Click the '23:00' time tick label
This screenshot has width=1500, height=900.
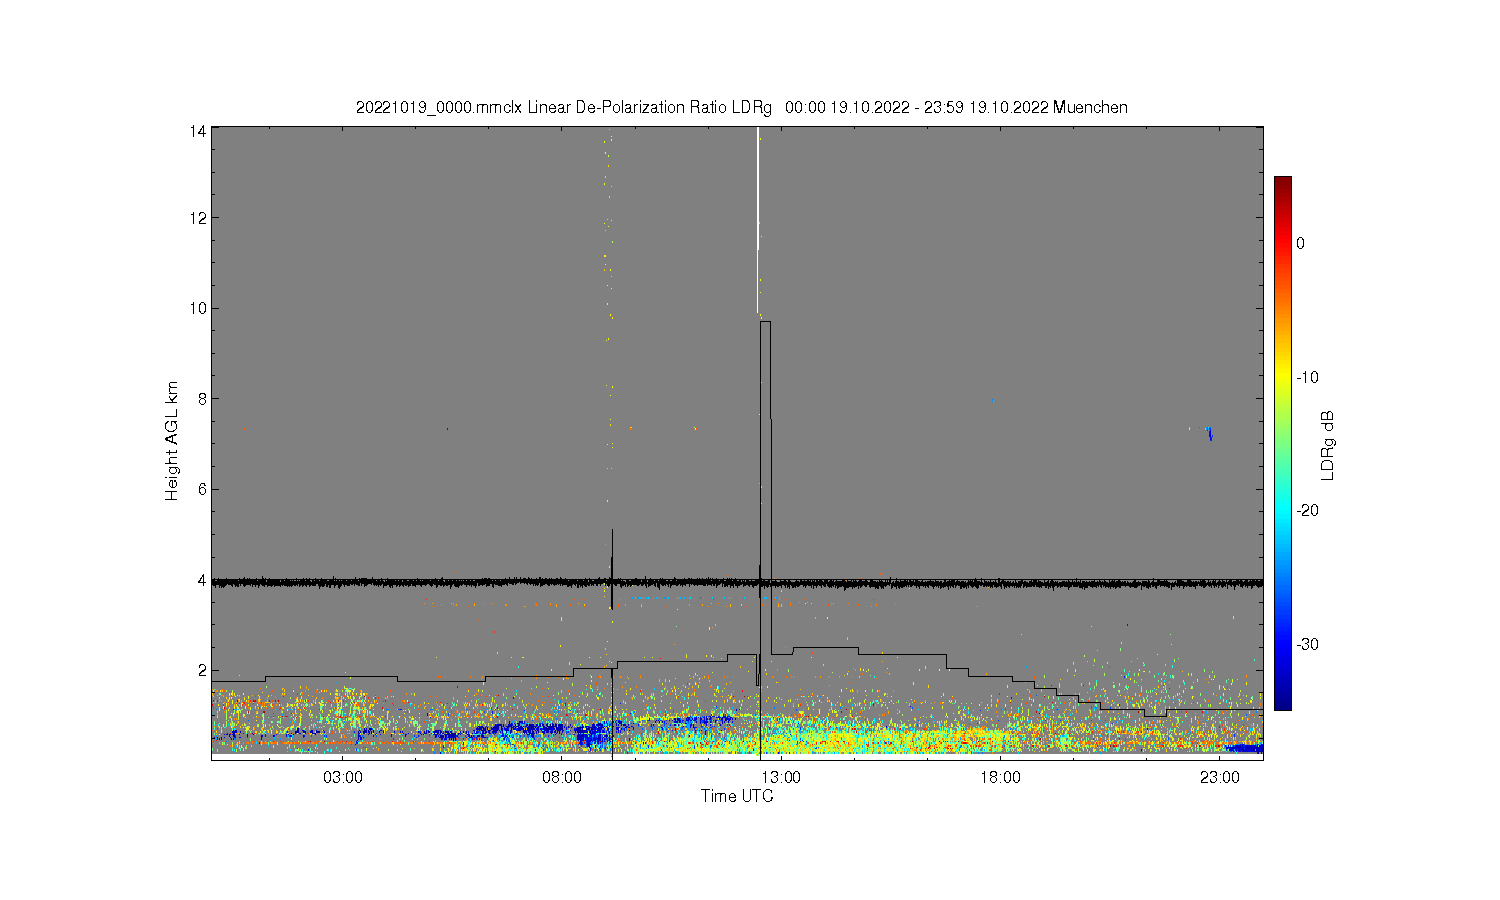[1220, 778]
